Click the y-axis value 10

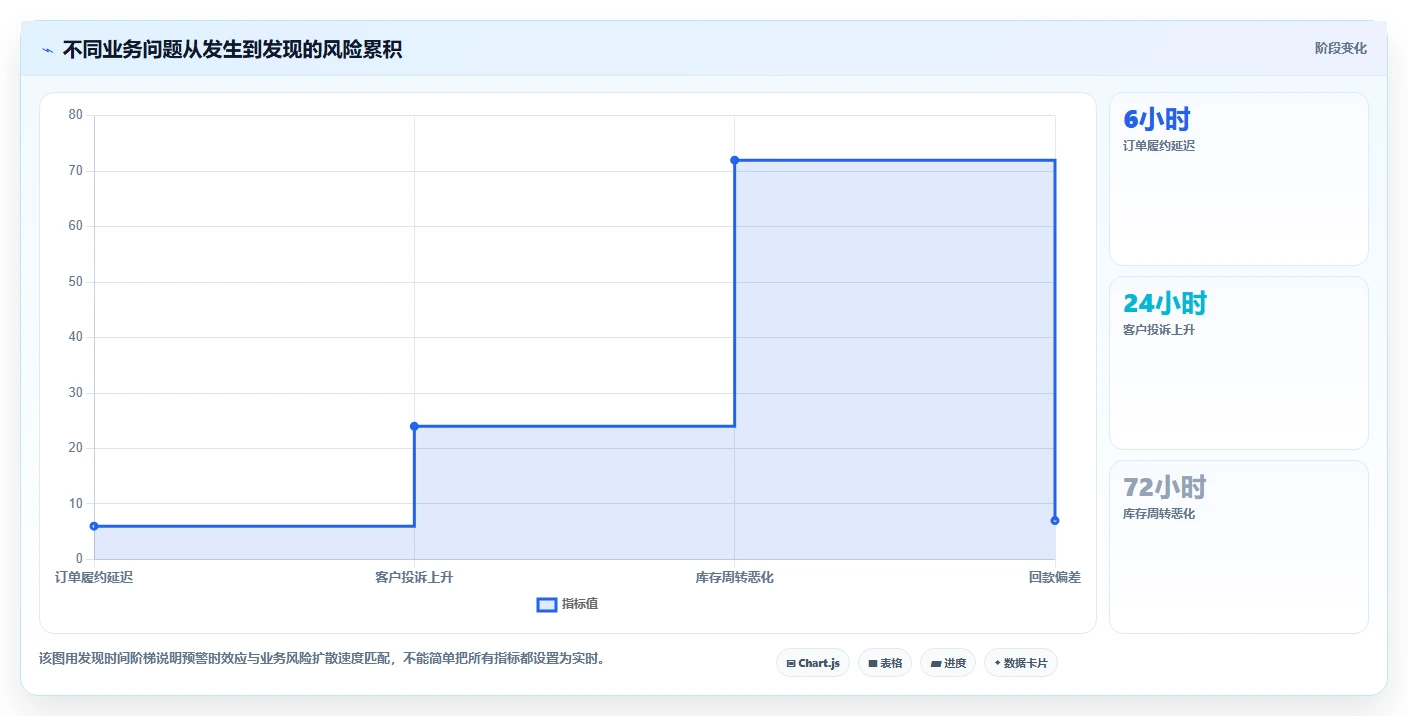(76, 504)
